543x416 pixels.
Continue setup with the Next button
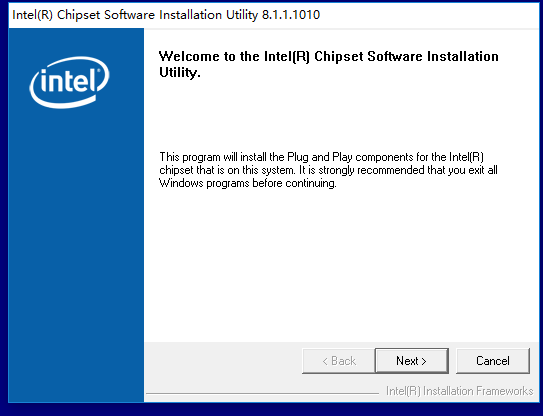411,361
